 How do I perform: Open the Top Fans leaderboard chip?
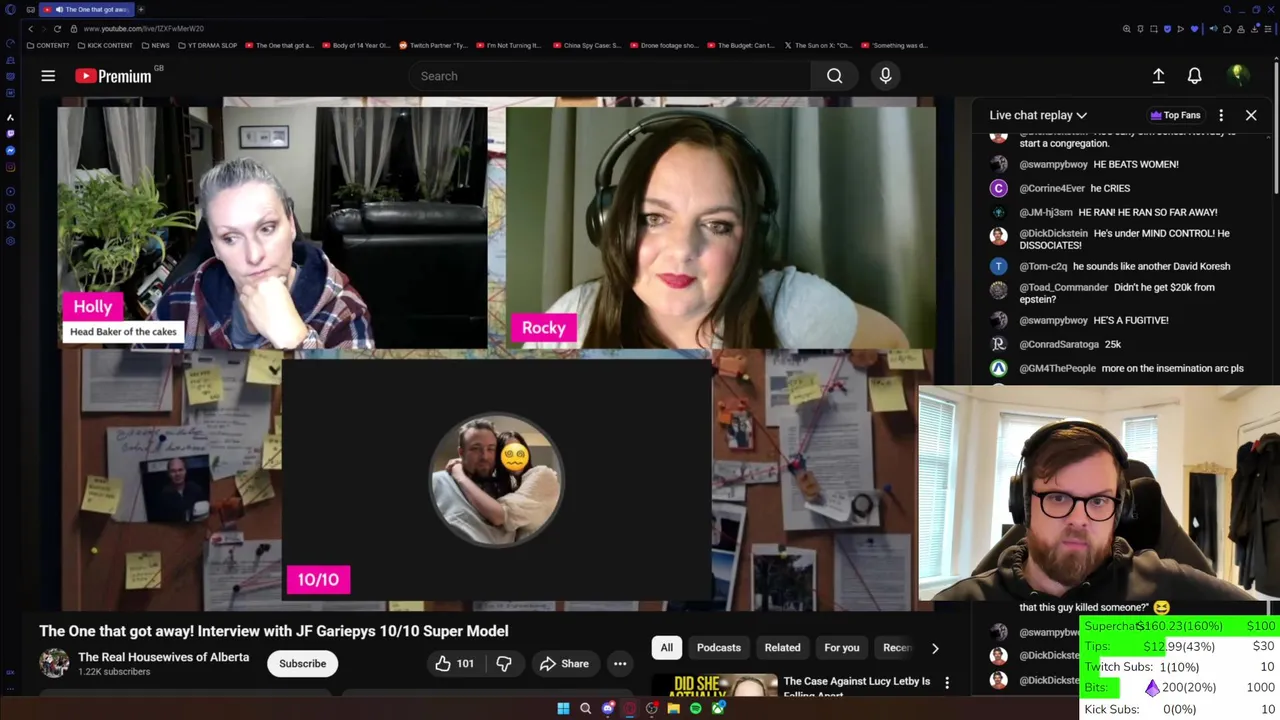coord(1175,115)
